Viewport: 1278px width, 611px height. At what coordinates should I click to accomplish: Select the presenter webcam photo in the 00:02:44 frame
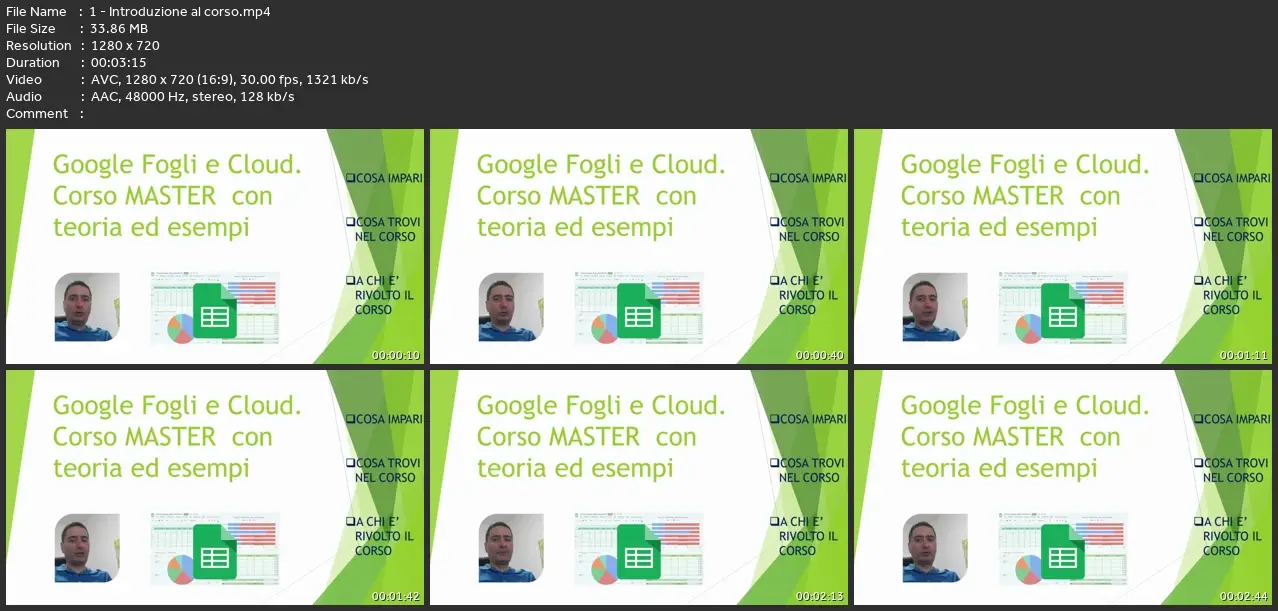[x=935, y=548]
